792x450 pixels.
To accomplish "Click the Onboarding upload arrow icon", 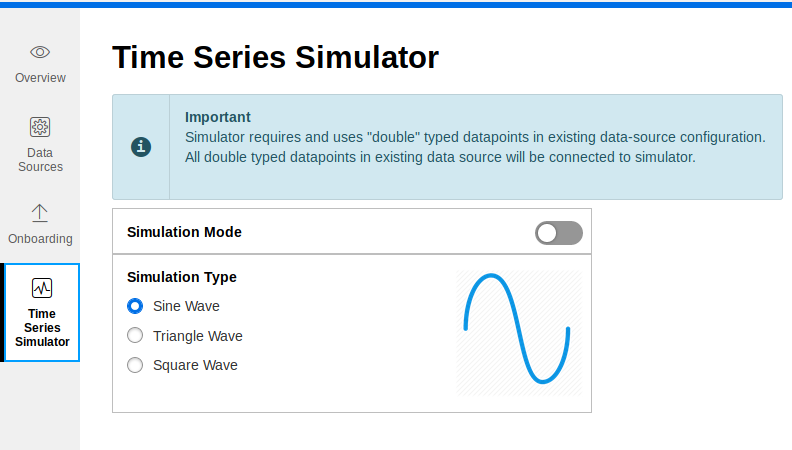I will (40, 213).
